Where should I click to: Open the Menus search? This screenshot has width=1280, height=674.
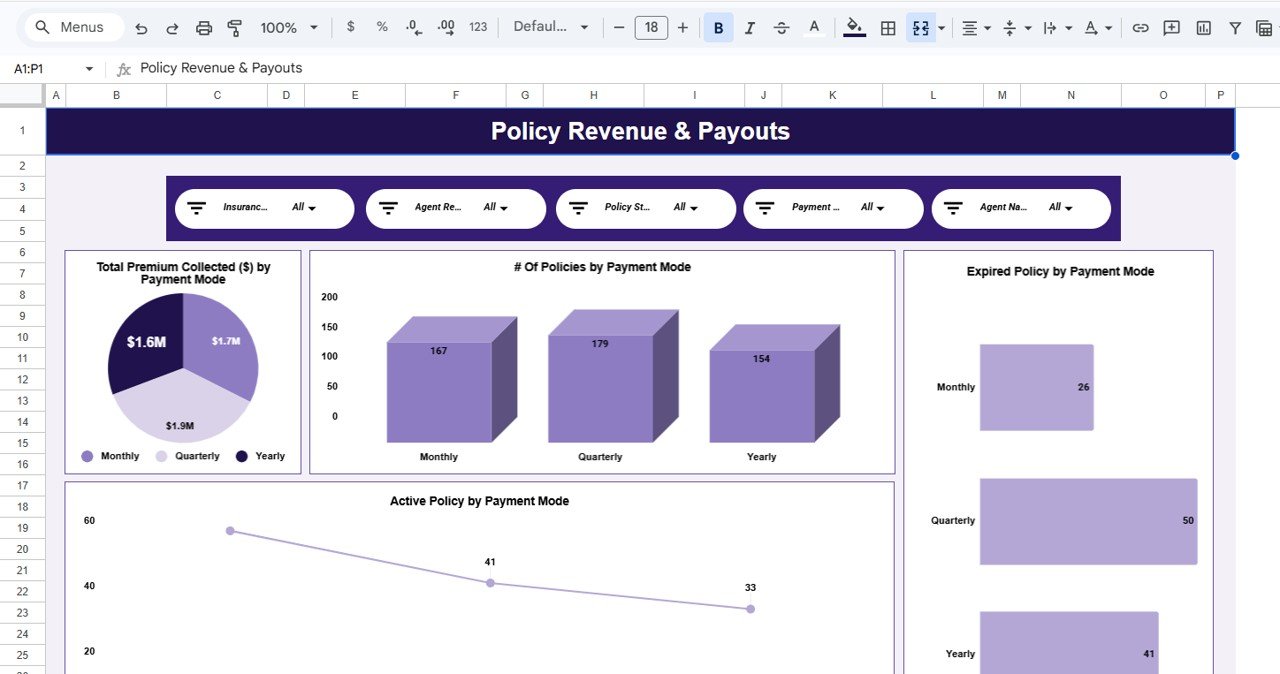click(70, 27)
